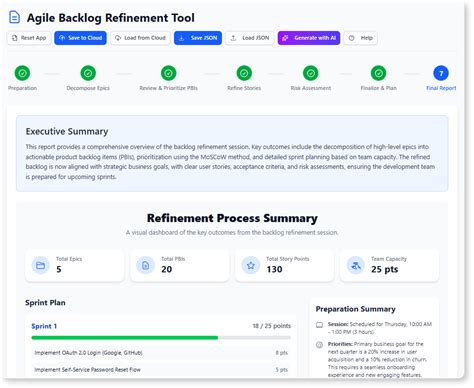474x388 pixels.
Task: Click the Decompose Epics step label
Action: pyautogui.click(x=88, y=88)
